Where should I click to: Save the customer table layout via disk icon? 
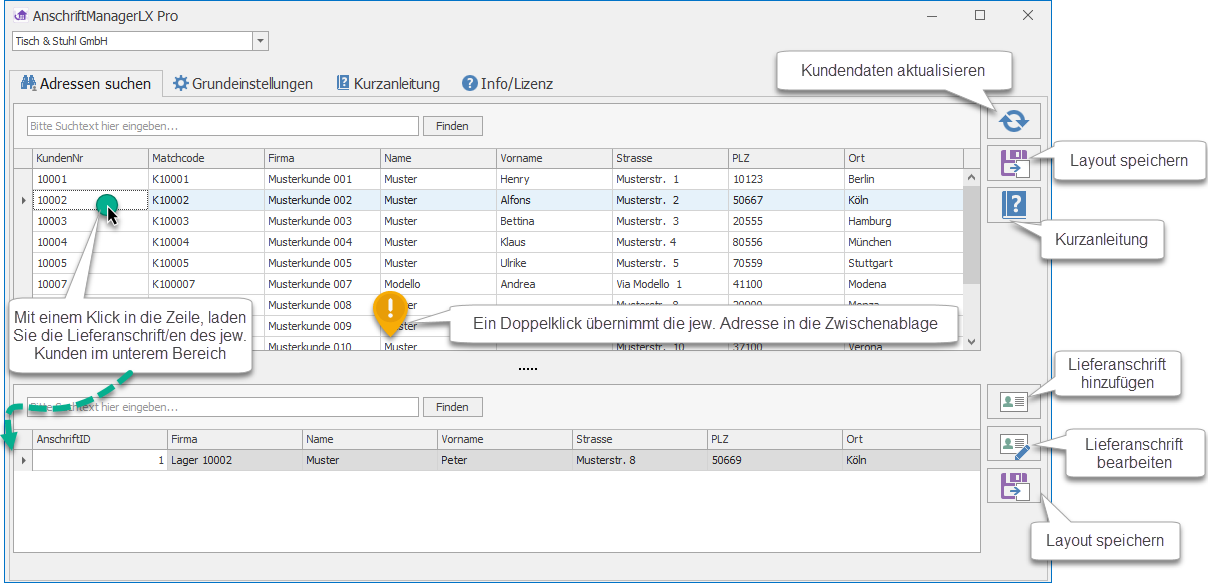[x=1014, y=163]
